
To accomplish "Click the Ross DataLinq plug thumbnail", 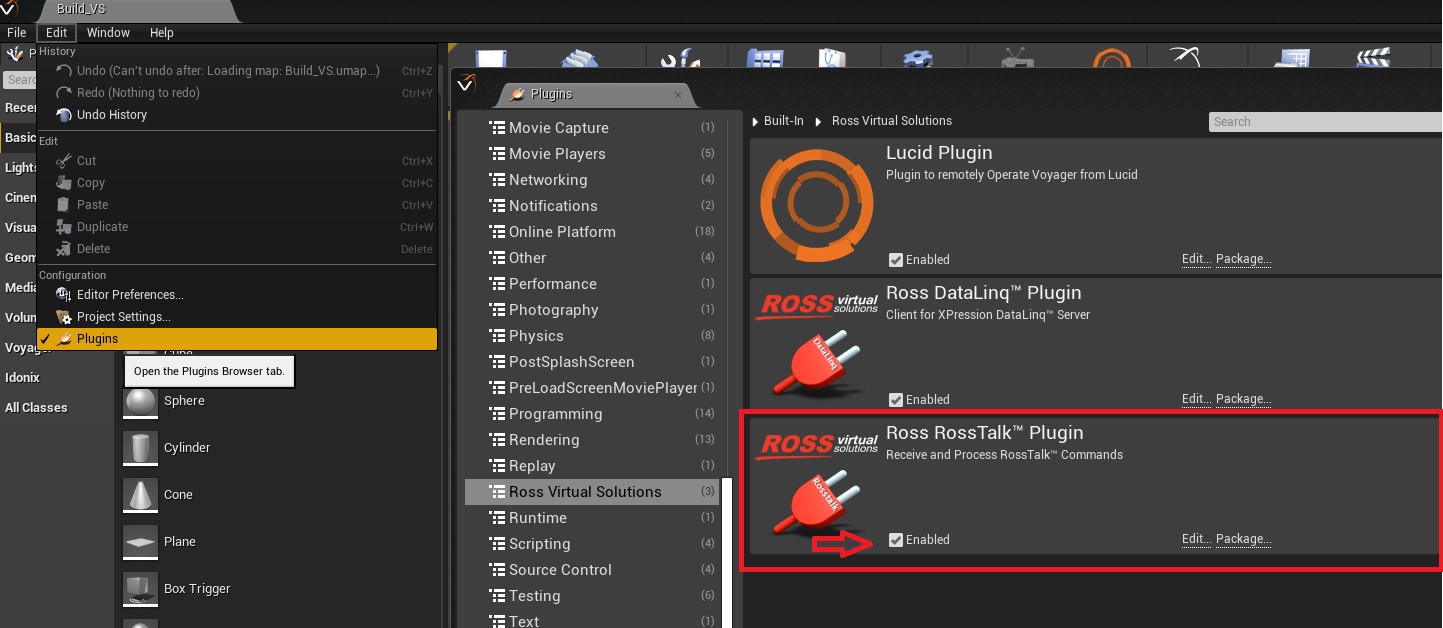I will (815, 346).
